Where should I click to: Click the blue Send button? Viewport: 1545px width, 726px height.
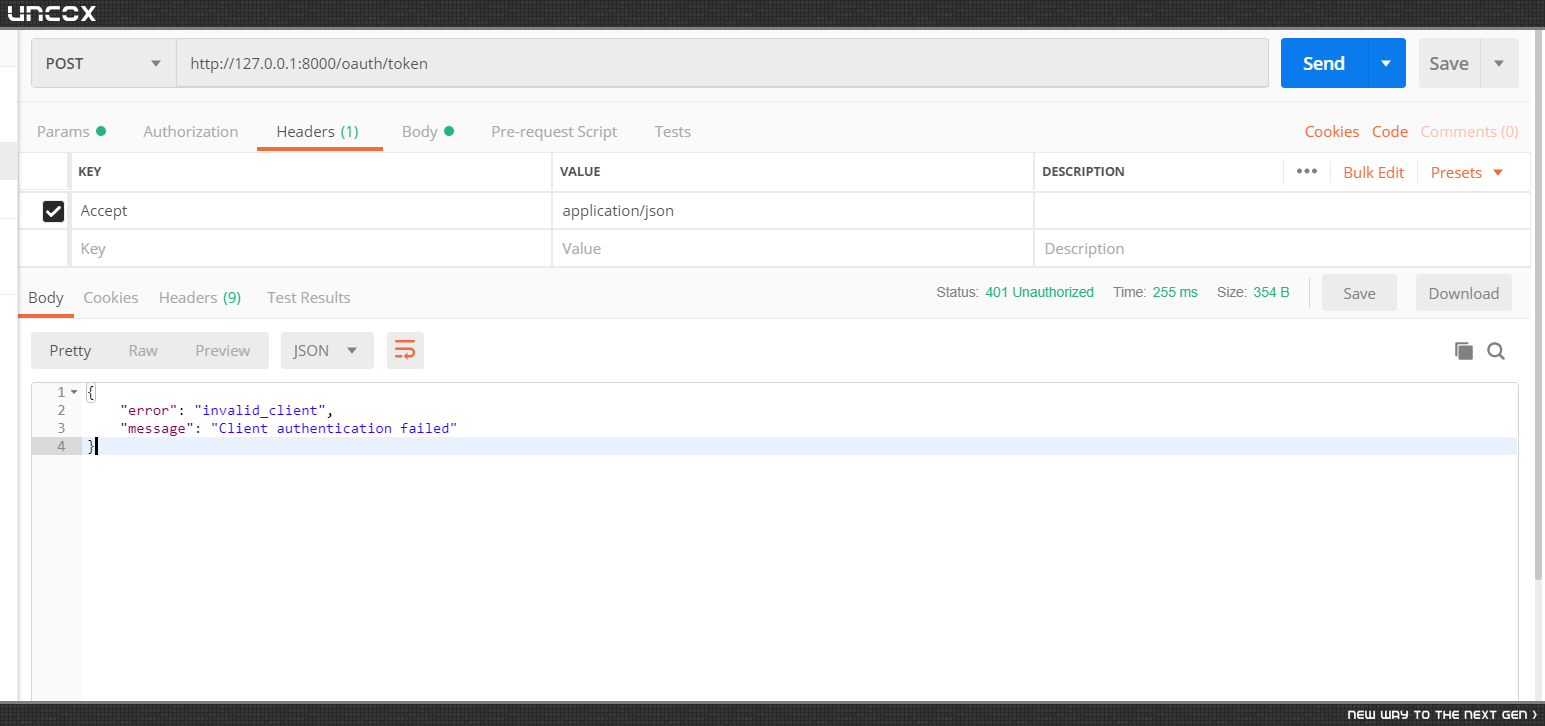coord(1323,63)
